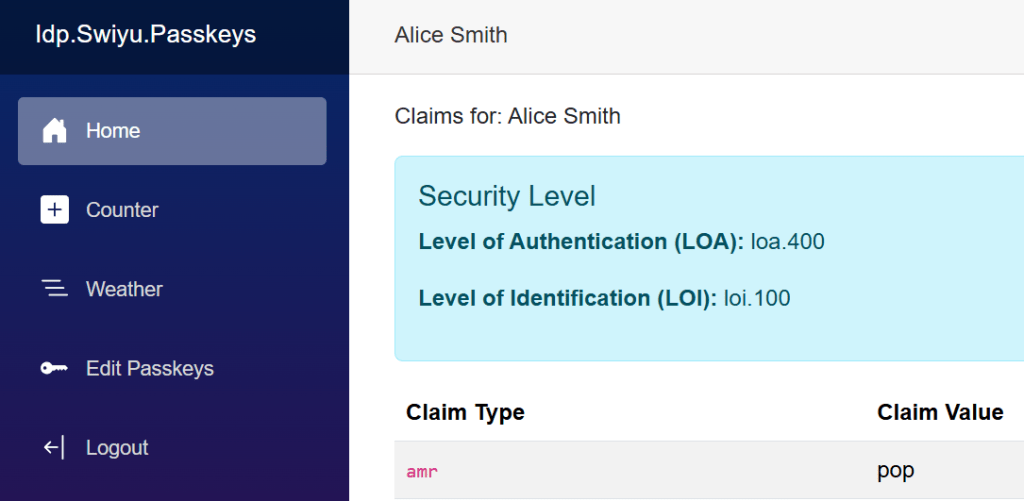This screenshot has width=1024, height=501.
Task: Click the Idp.Swiyu.Passkeys brand title
Action: tap(146, 35)
